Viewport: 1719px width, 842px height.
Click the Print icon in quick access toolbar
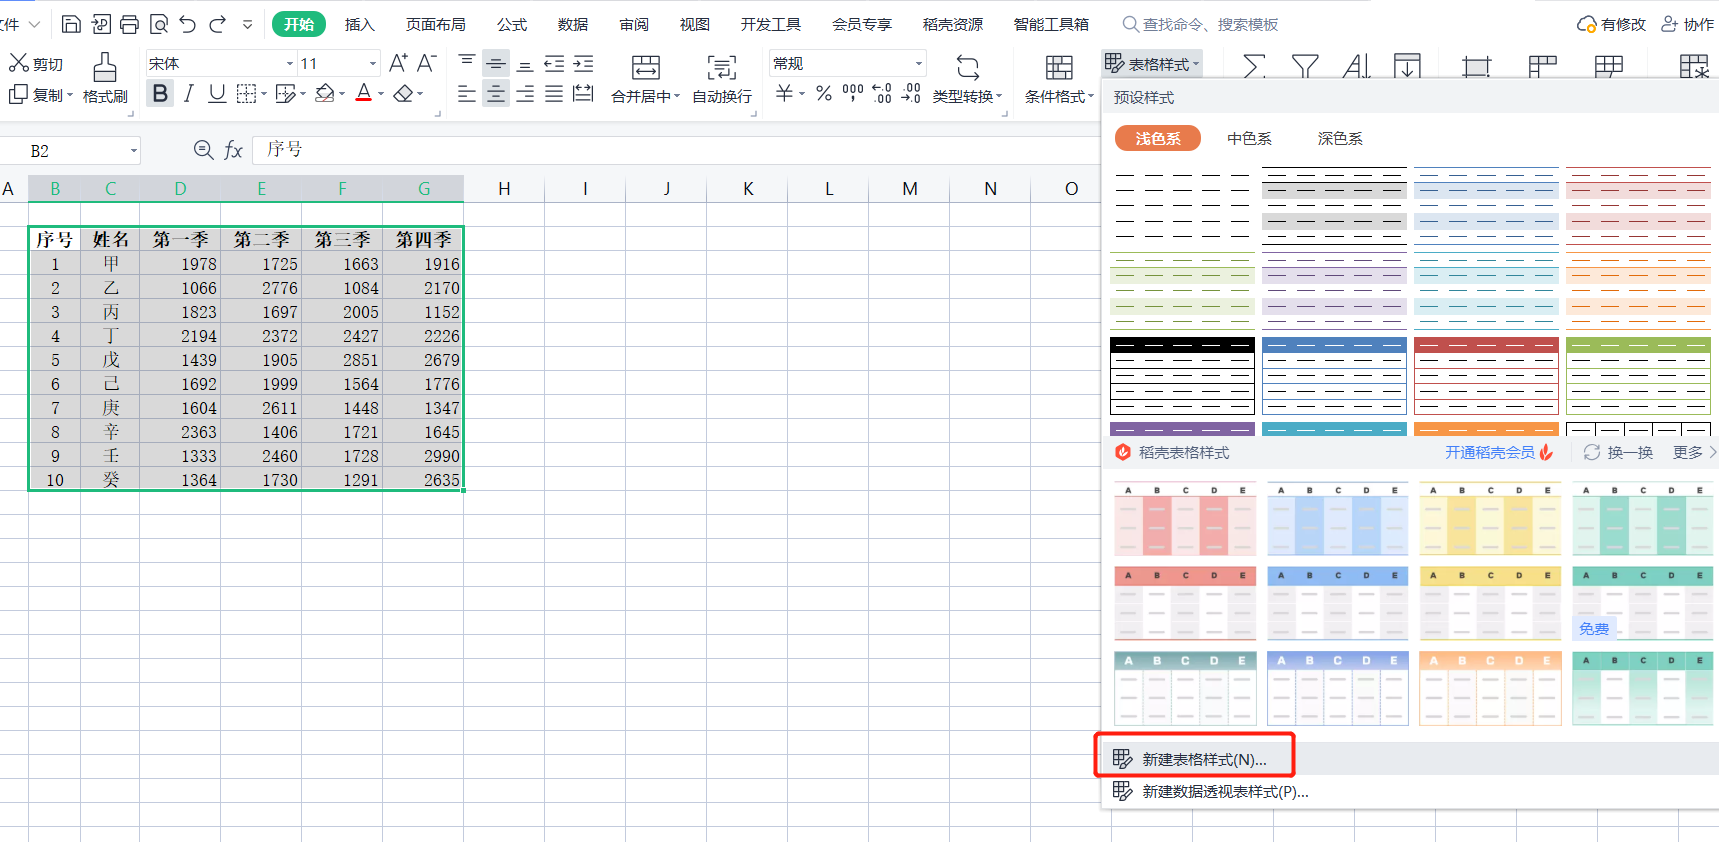point(129,24)
